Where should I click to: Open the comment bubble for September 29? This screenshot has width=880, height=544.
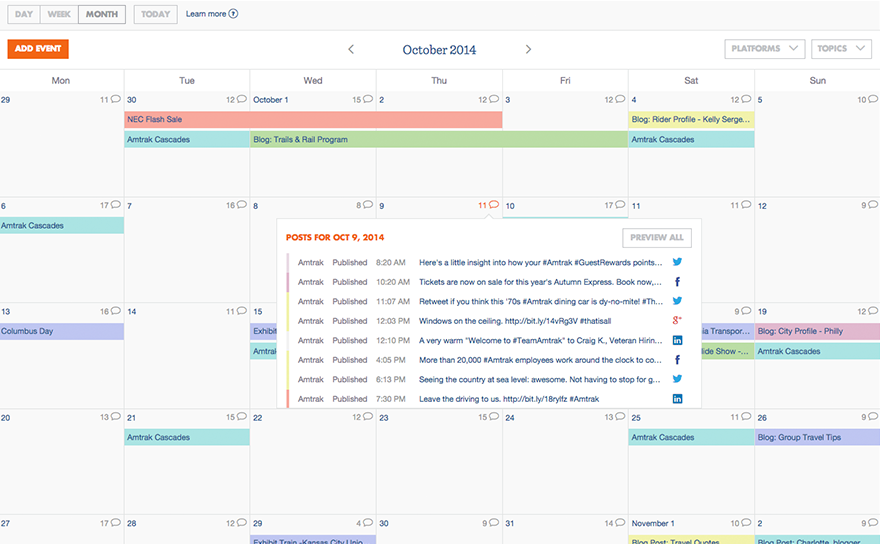click(x=116, y=99)
